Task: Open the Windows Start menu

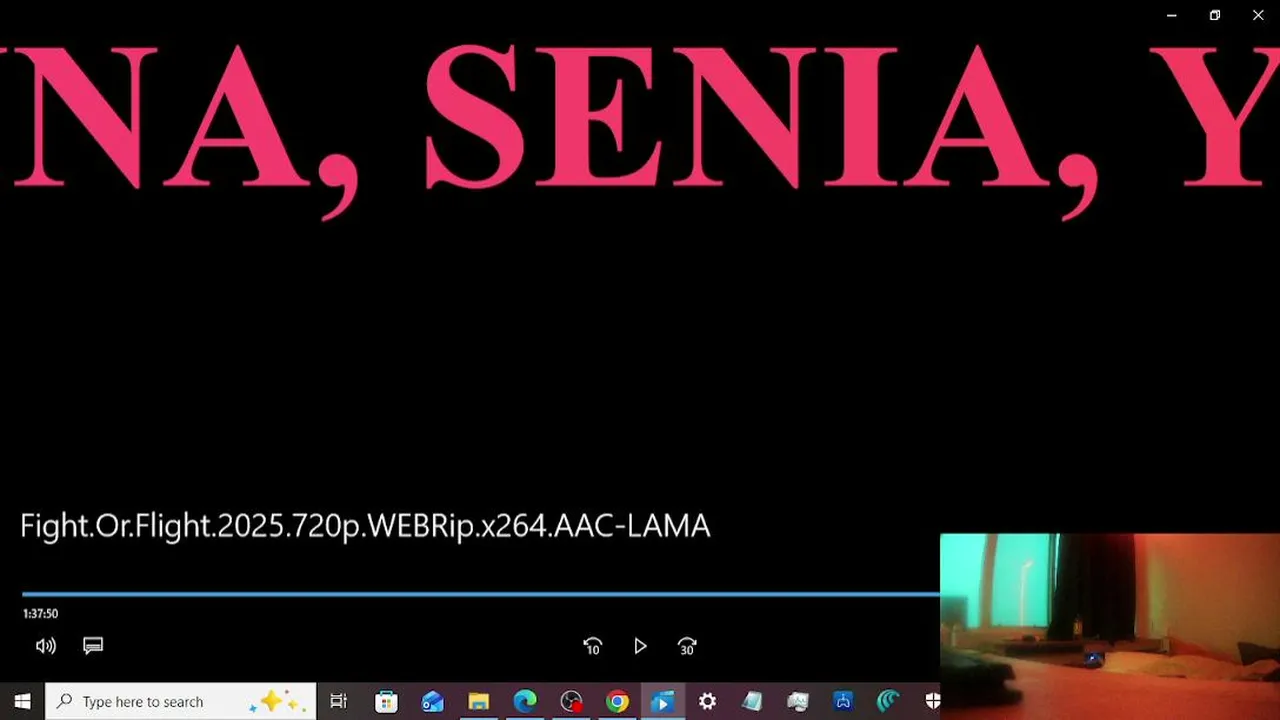Action: click(x=22, y=702)
